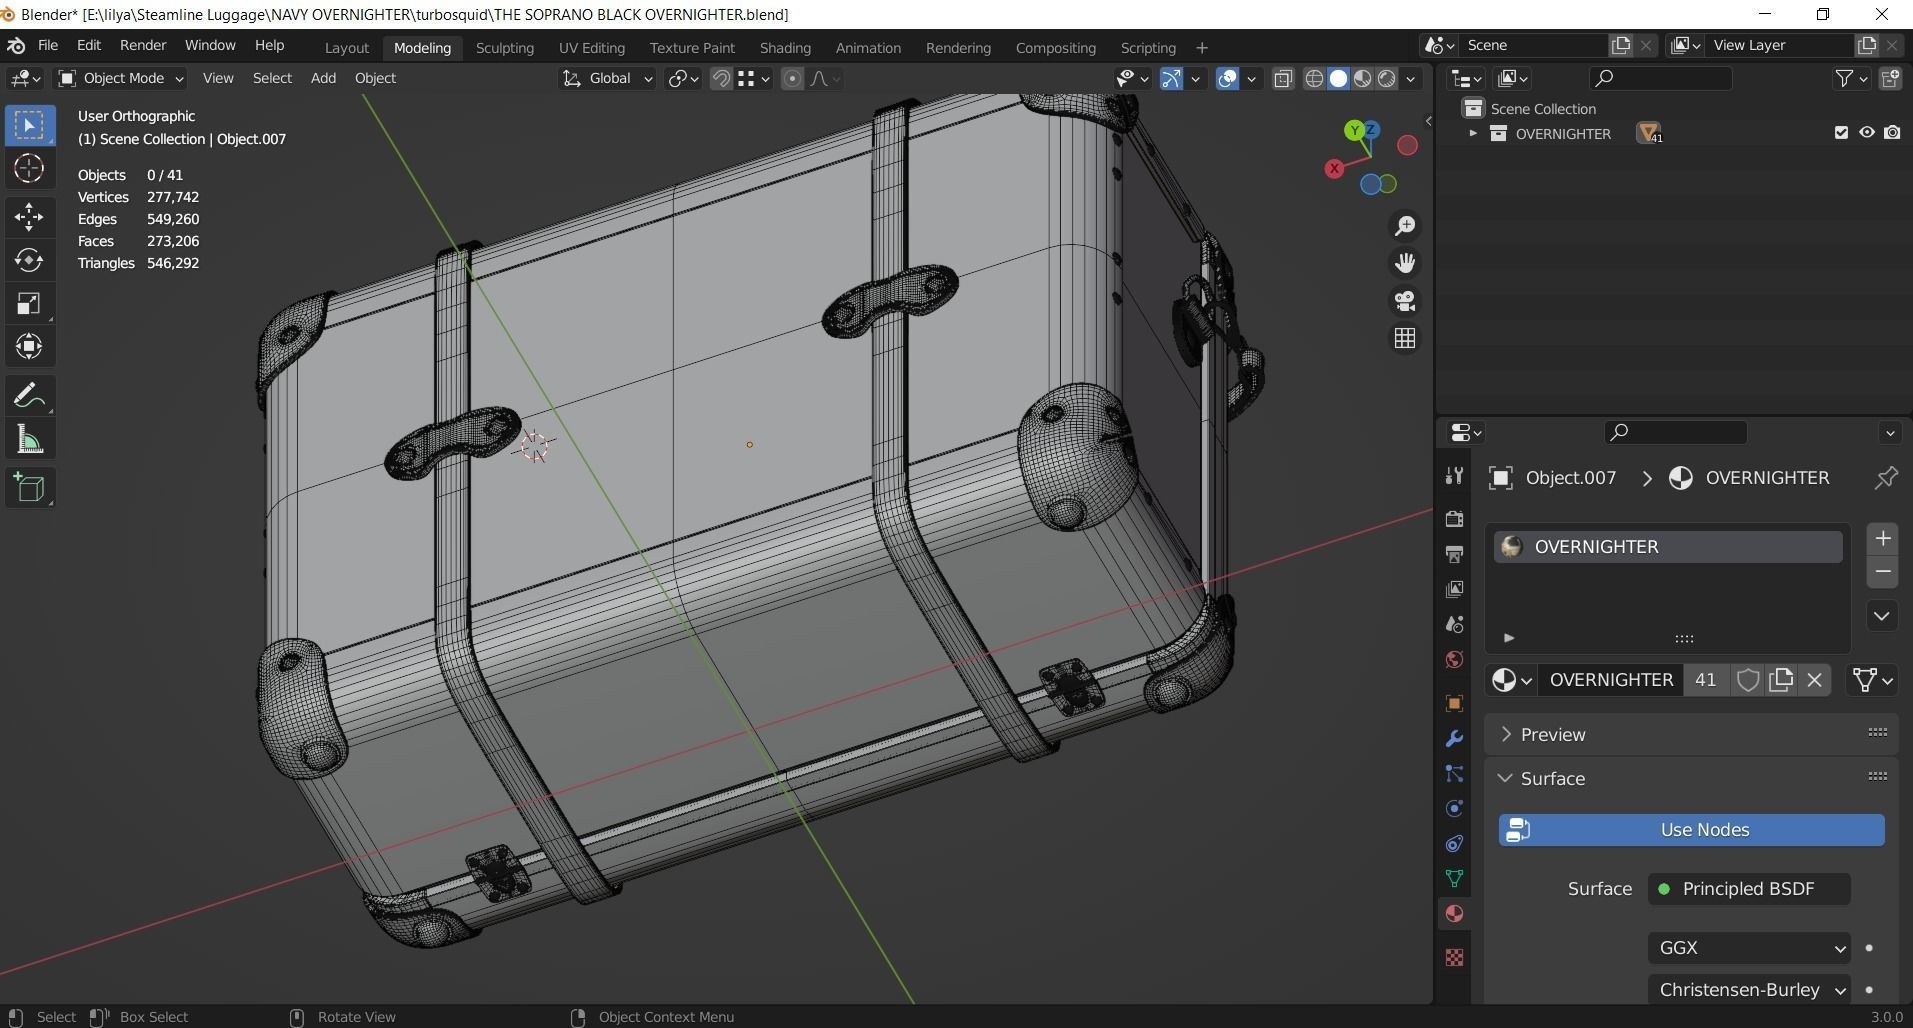The image size is (1913, 1028).
Task: Open the Render menu
Action: pos(143,45)
